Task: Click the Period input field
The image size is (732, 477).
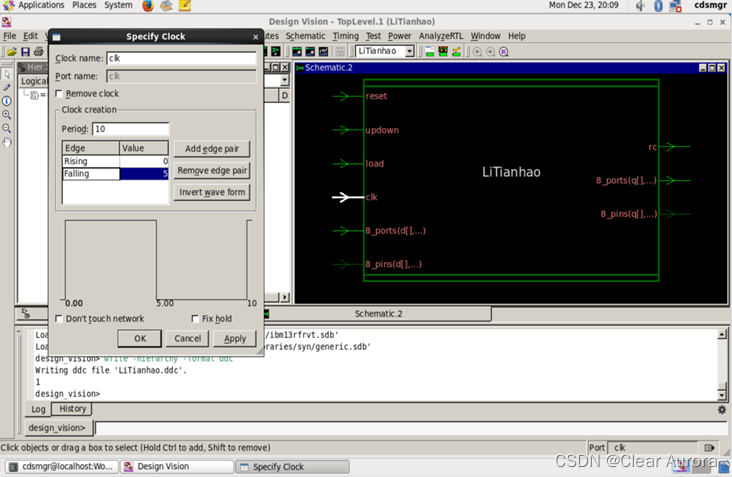Action: [130, 129]
